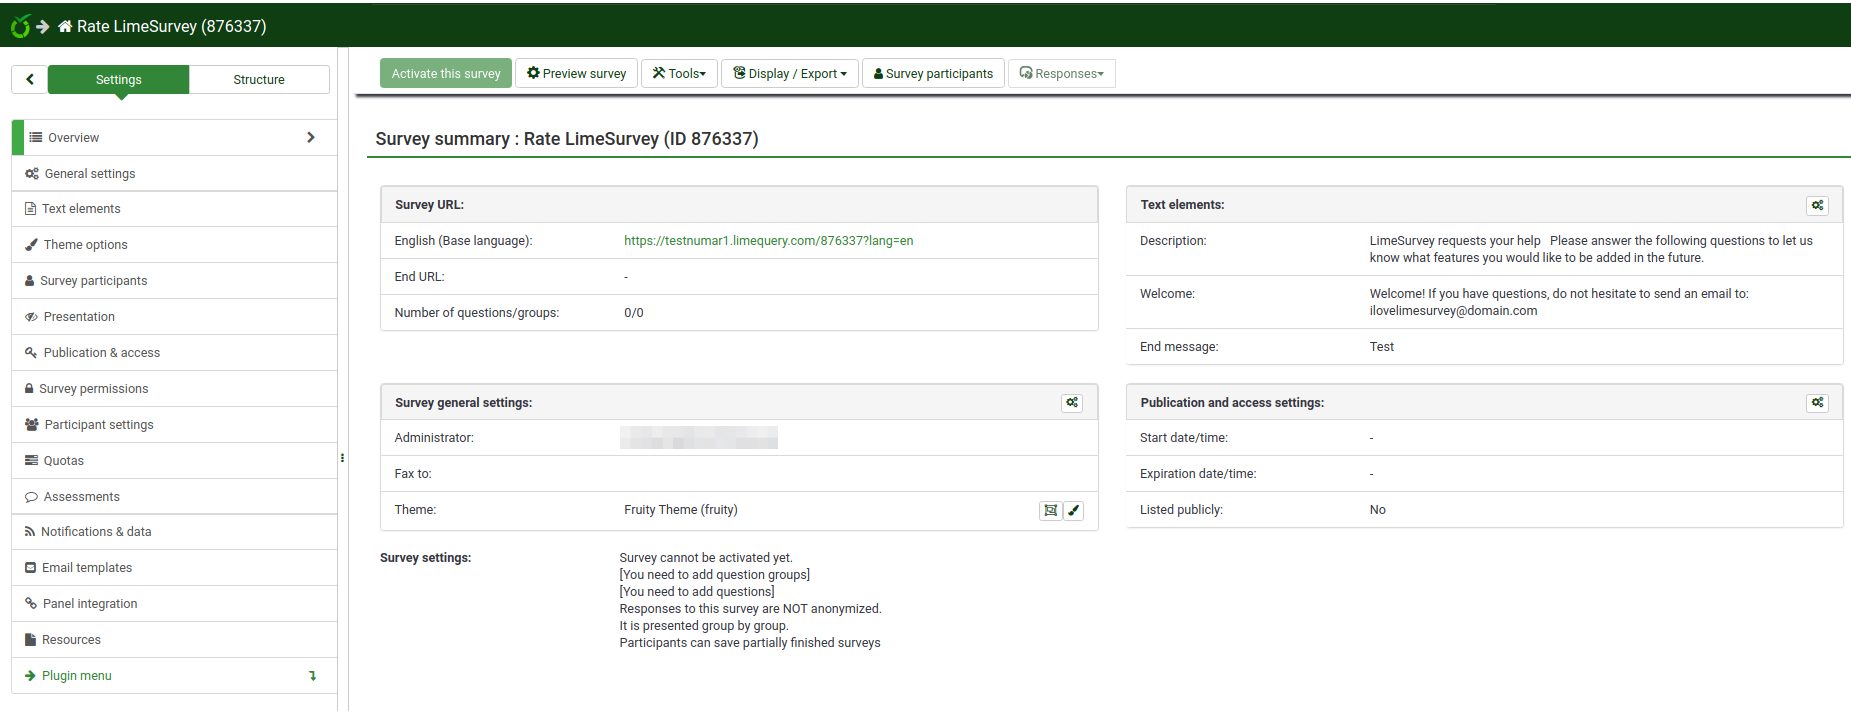Click gear icon in Publication and access settings
1851x711 pixels.
tap(1817, 403)
